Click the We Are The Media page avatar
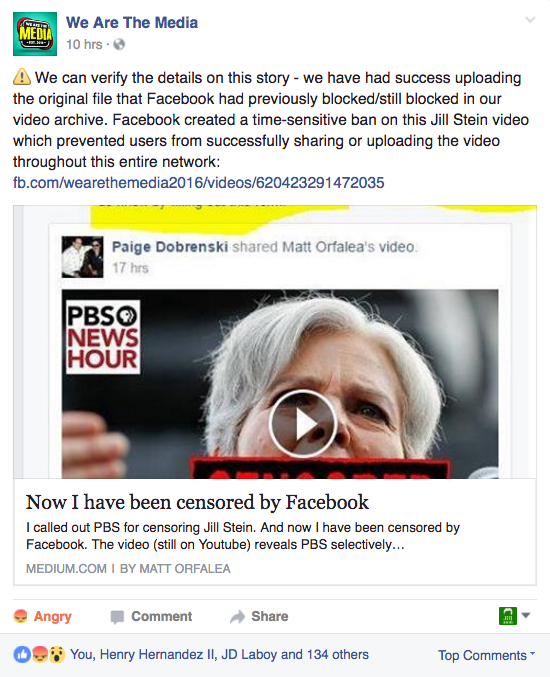550x677 pixels. (x=35, y=34)
